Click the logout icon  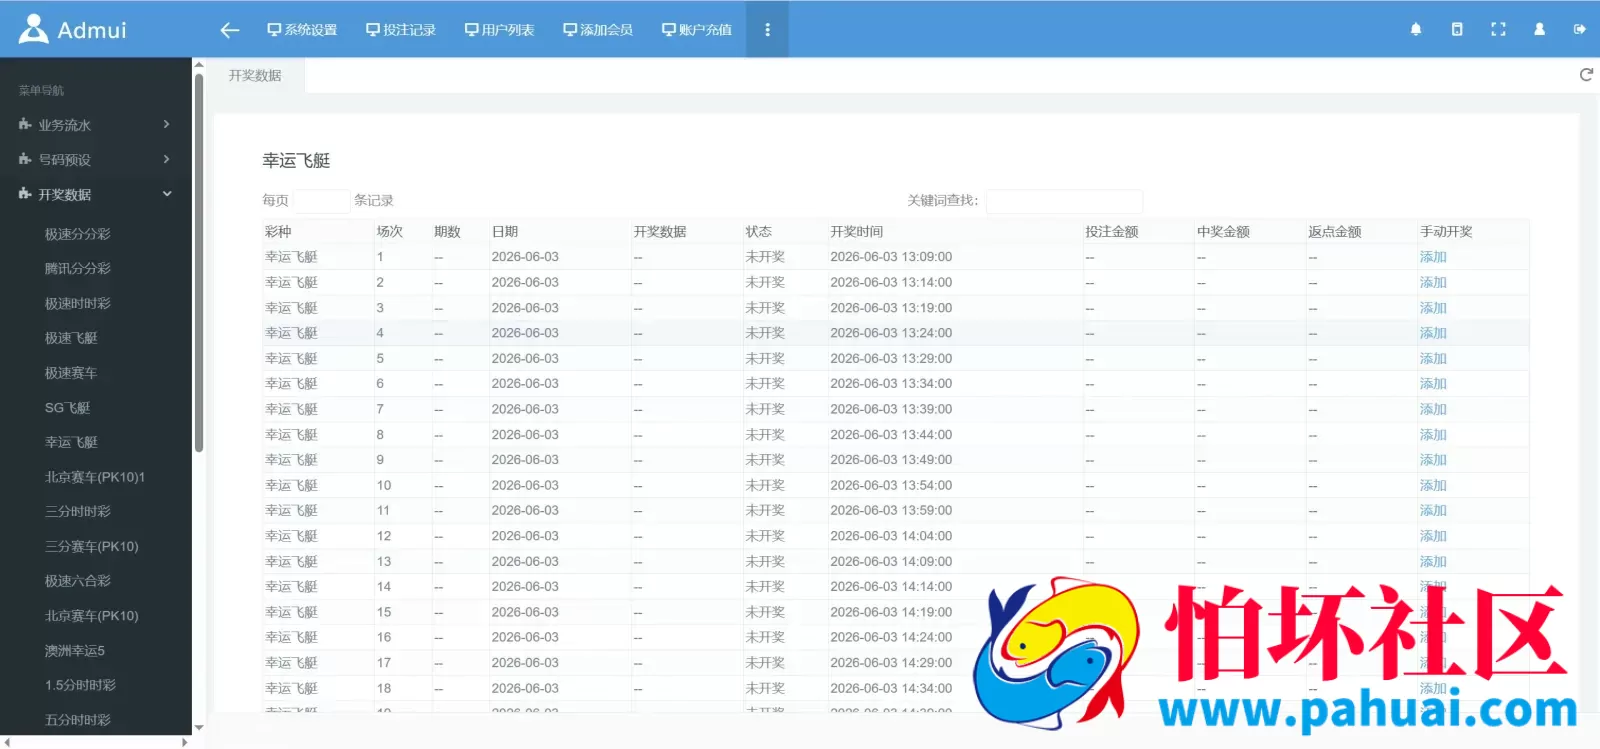tap(1580, 29)
